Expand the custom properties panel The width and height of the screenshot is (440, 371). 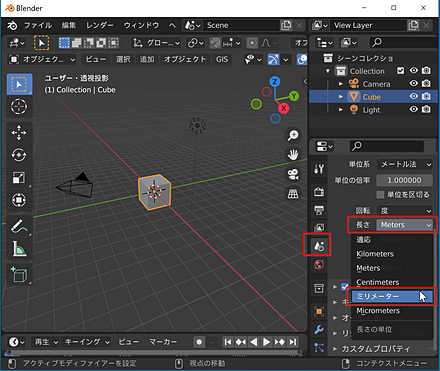point(335,349)
